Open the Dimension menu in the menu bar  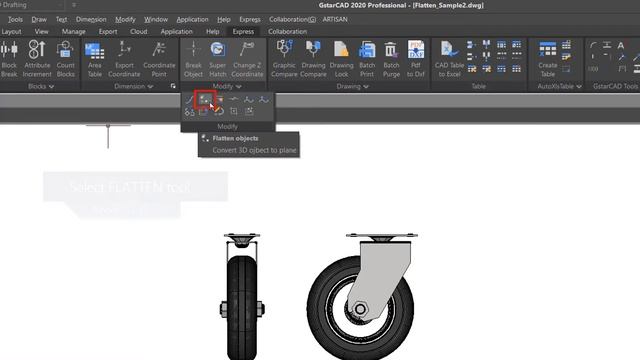click(91, 19)
